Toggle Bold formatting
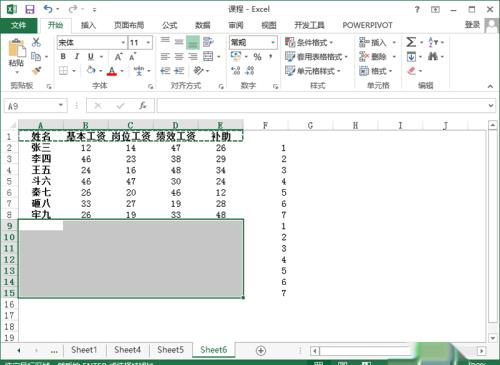This screenshot has width=500, height=365. click(63, 56)
